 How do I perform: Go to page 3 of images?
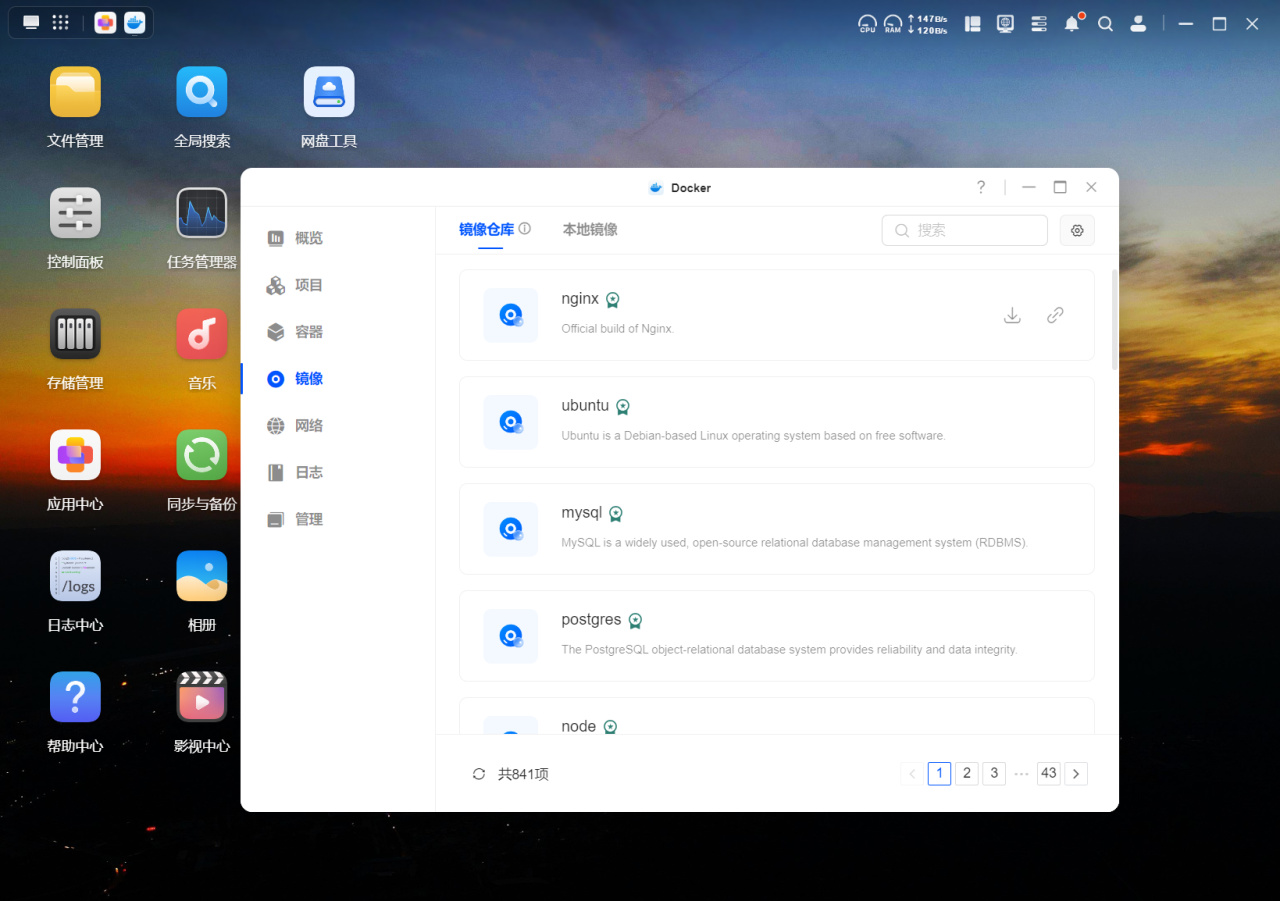coord(994,773)
